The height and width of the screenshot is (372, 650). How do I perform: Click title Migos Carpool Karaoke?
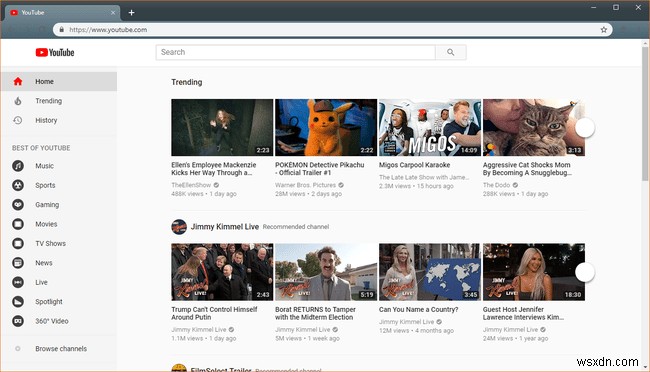tap(415, 165)
